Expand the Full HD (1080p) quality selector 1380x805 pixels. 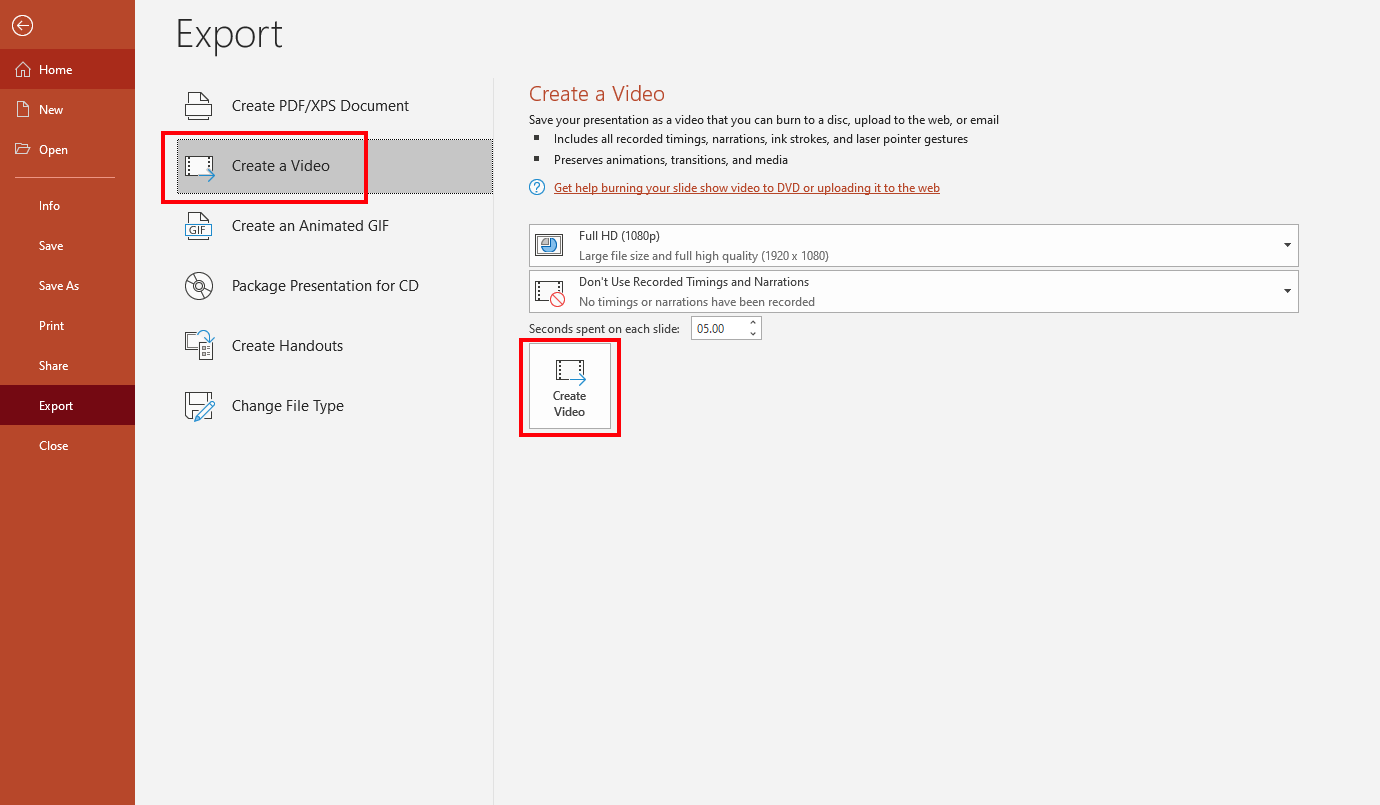tap(1288, 244)
